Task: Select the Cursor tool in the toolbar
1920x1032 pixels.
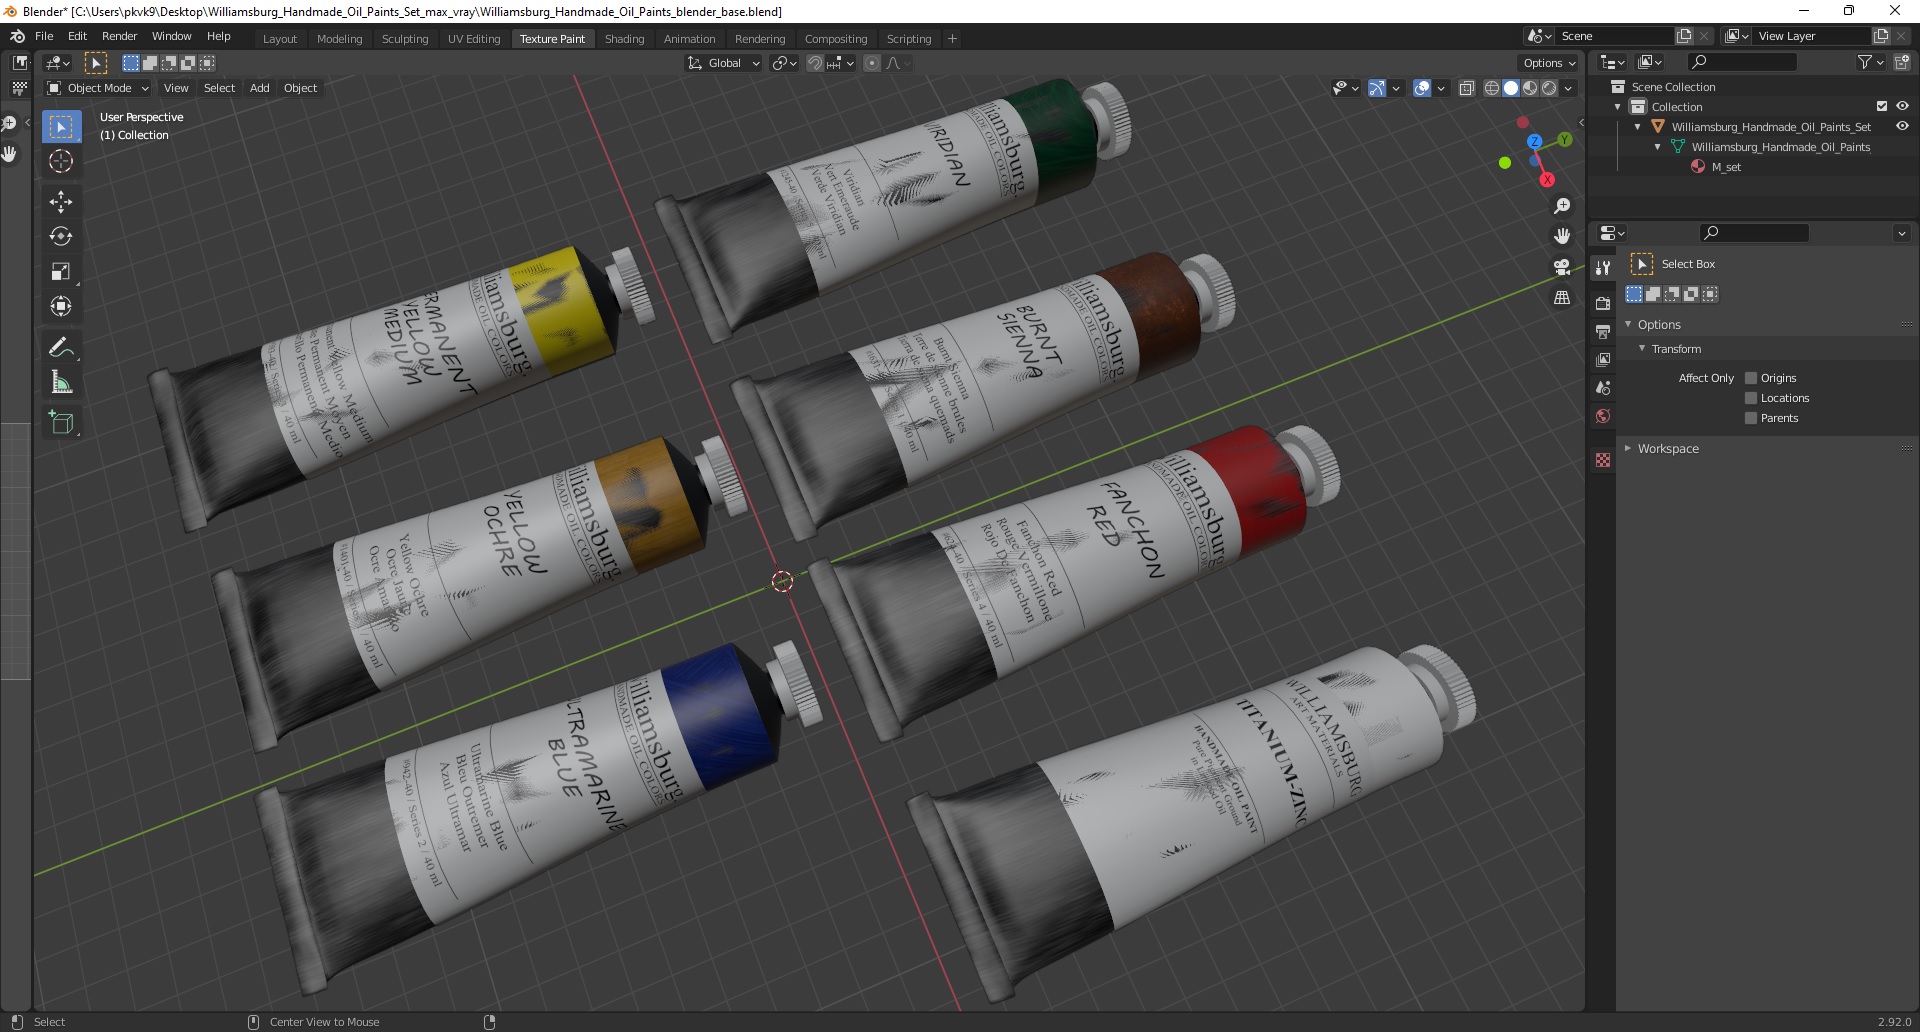Action: point(61,161)
